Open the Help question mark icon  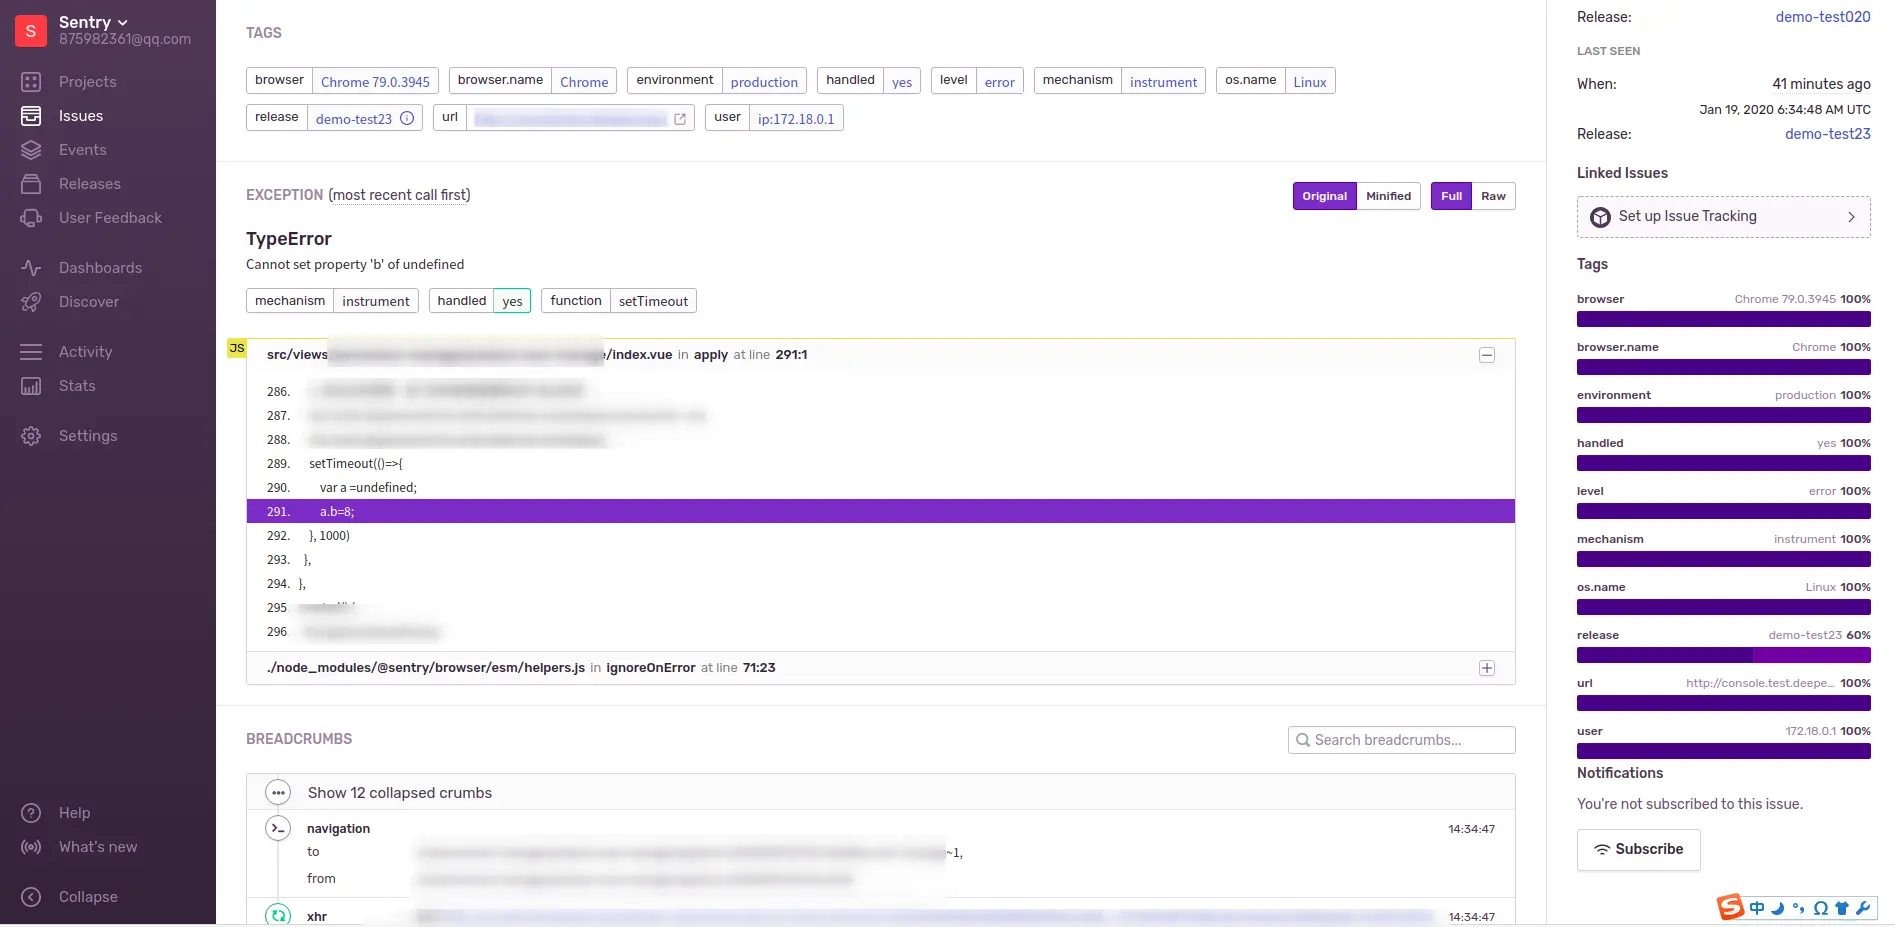[x=31, y=813]
